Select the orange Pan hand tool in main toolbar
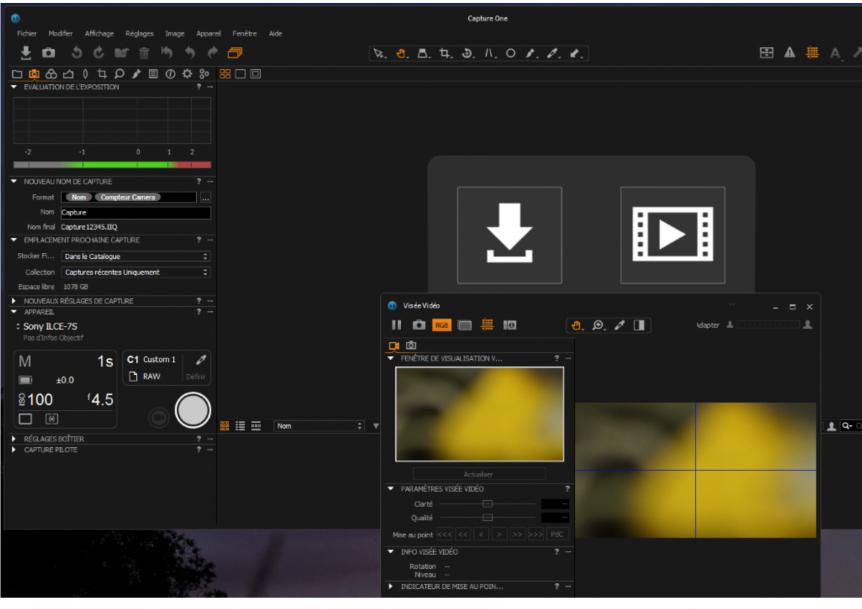The height and width of the screenshot is (609, 862). [x=402, y=53]
